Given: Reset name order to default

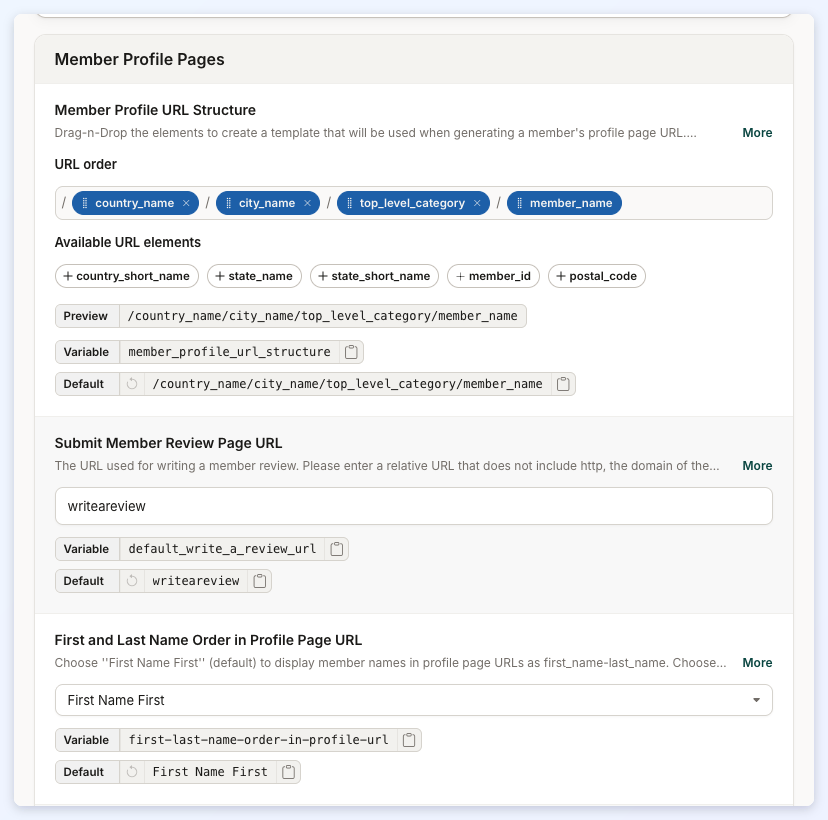Looking at the screenshot, I should click(x=132, y=772).
